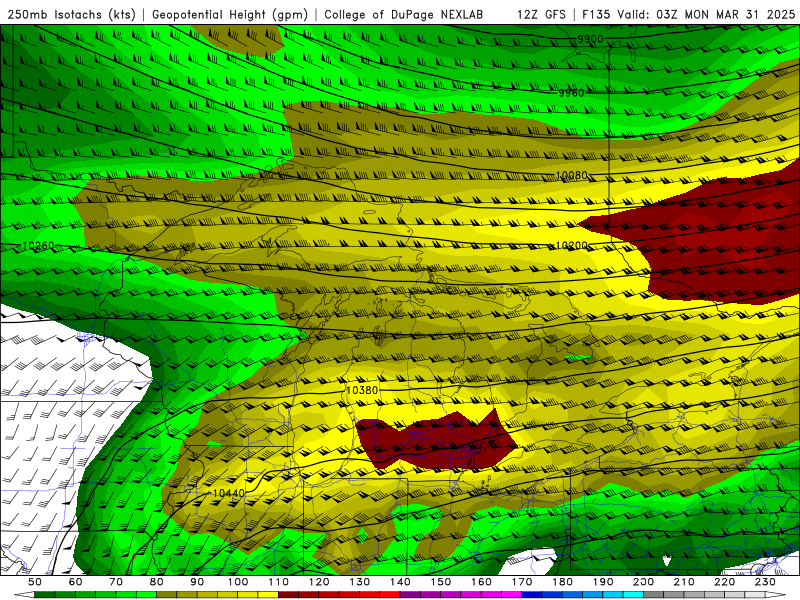Viewport: 800px width, 600px height.
Task: Pick the bright yellow legend swatch before 110
Action: point(268,595)
